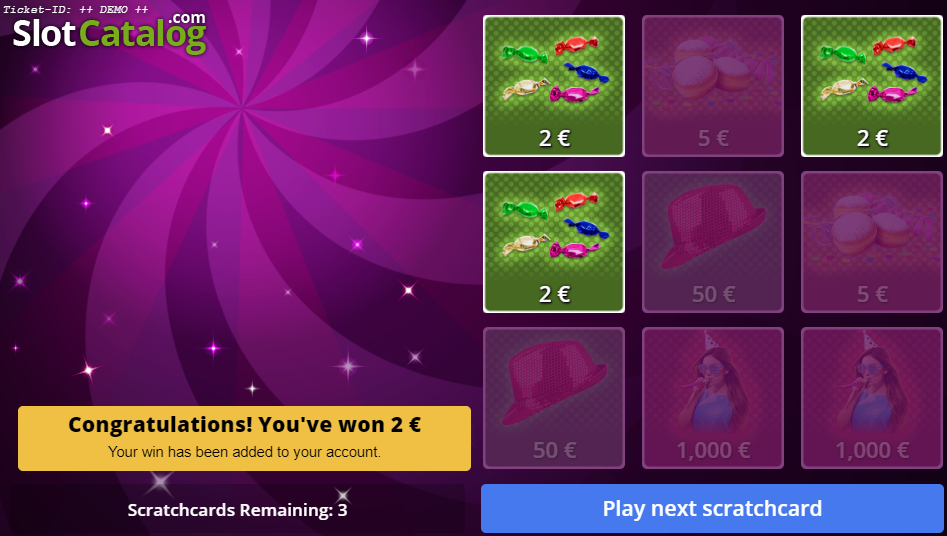
Task: Choose the pink hat 50 € card in center
Action: (x=713, y=242)
